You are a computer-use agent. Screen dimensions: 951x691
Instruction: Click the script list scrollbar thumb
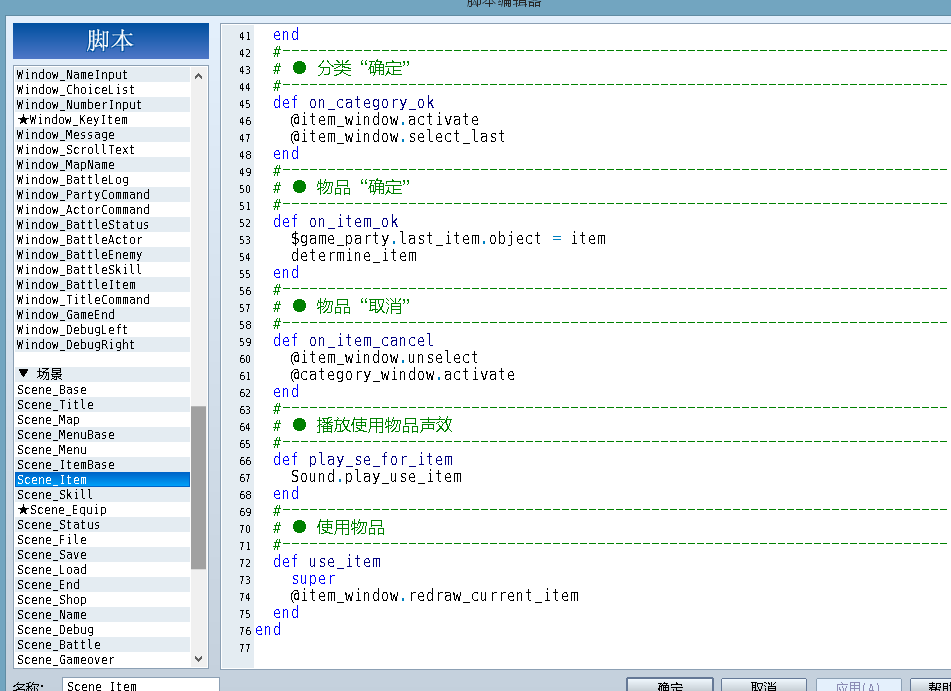[x=198, y=487]
